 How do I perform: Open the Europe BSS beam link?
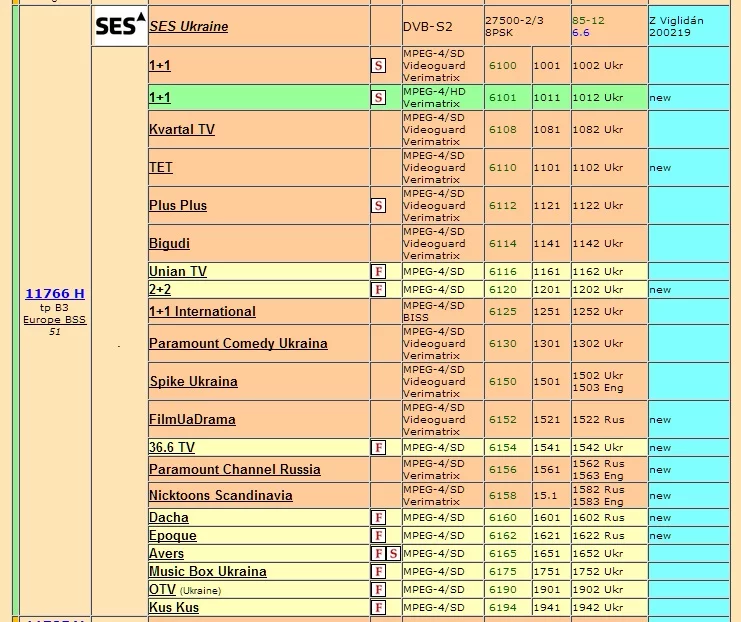coord(55,320)
